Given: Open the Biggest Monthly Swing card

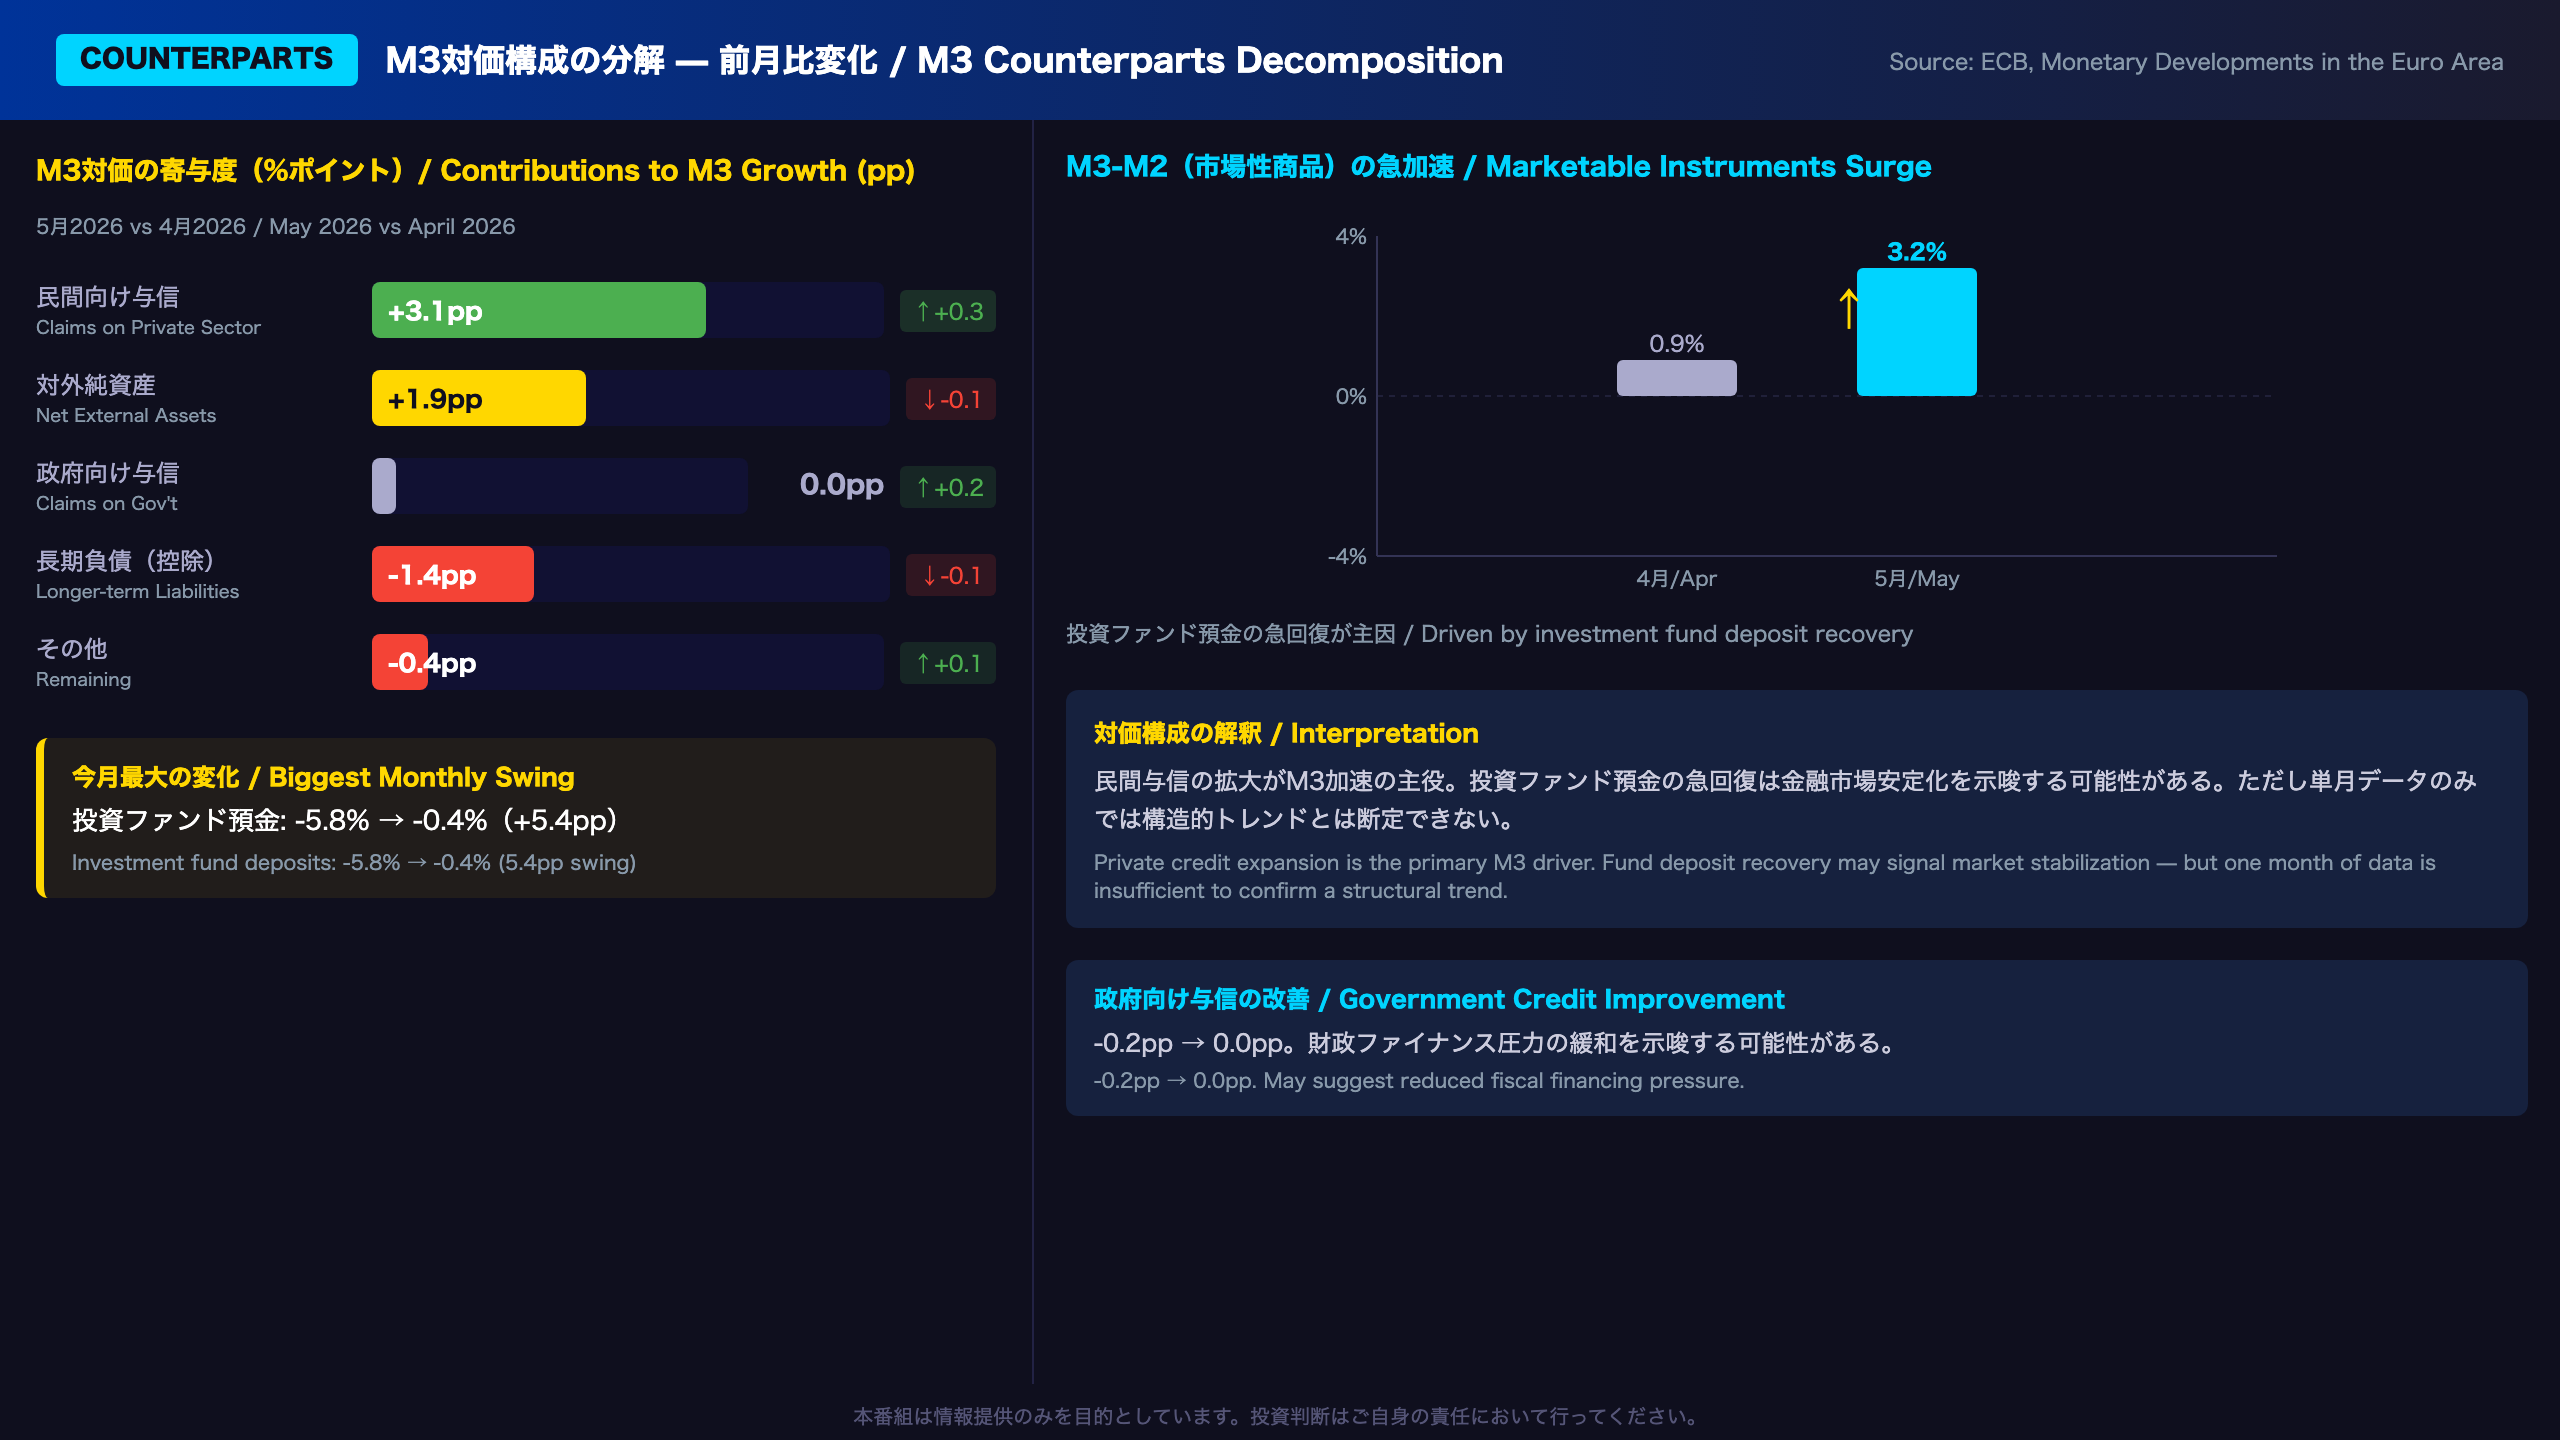Looking at the screenshot, I should [516, 818].
